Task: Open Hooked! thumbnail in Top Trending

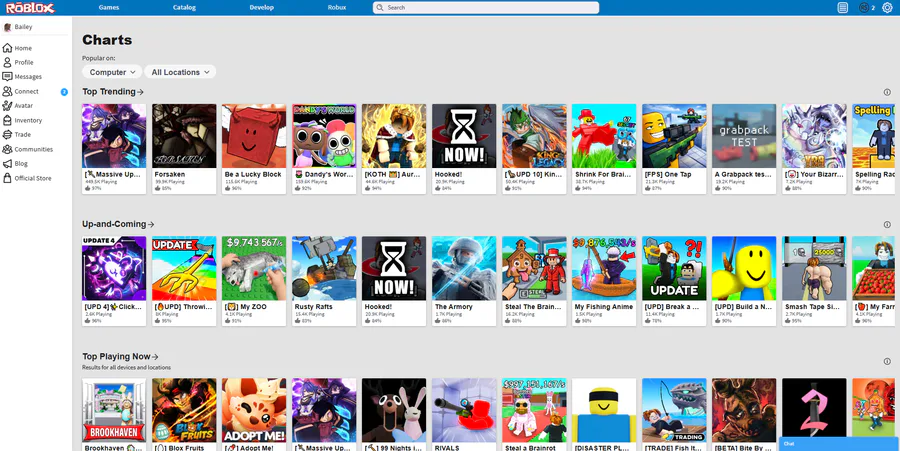Action: tap(464, 136)
